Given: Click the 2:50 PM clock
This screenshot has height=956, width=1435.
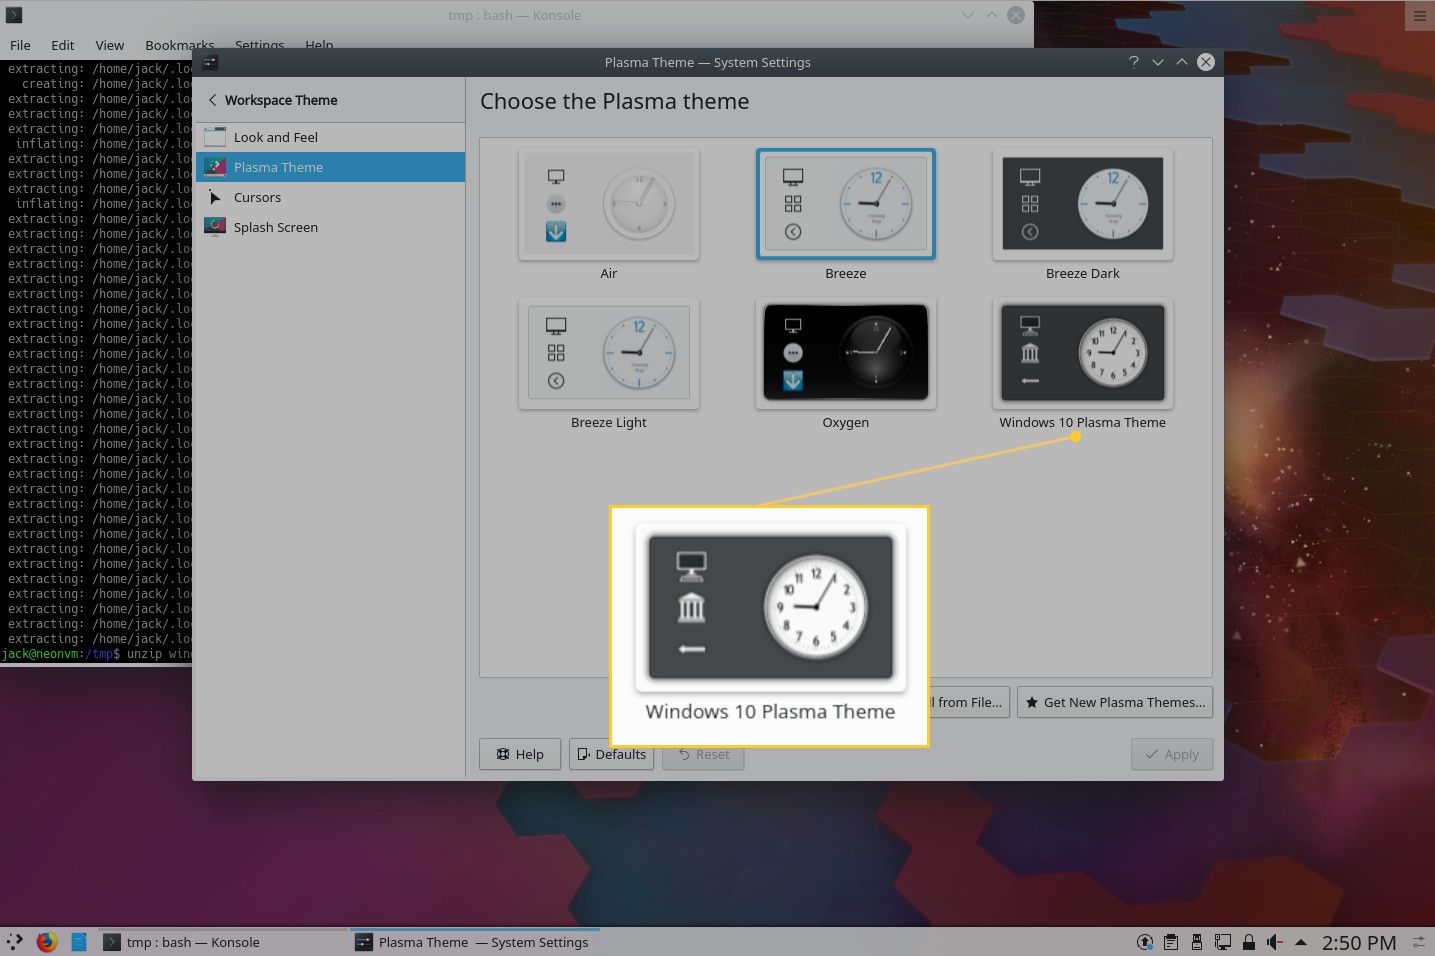Looking at the screenshot, I should (1359, 942).
